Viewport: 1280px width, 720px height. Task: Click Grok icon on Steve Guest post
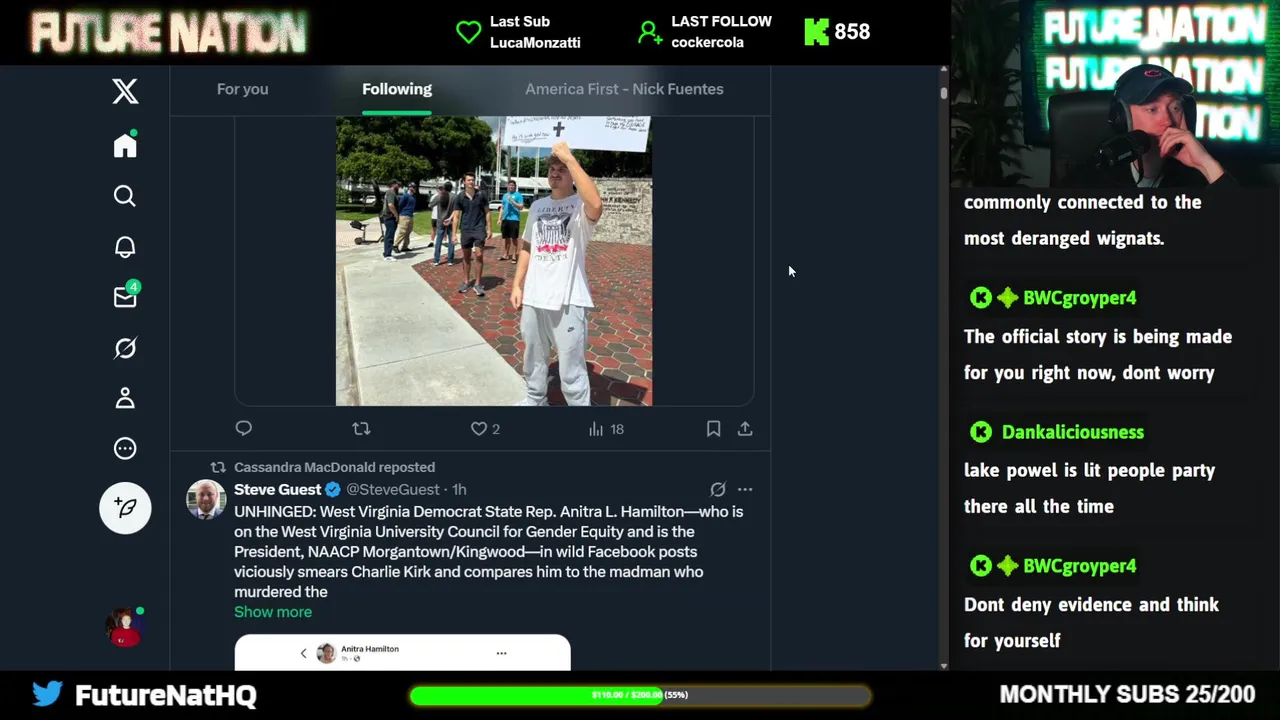(x=718, y=489)
